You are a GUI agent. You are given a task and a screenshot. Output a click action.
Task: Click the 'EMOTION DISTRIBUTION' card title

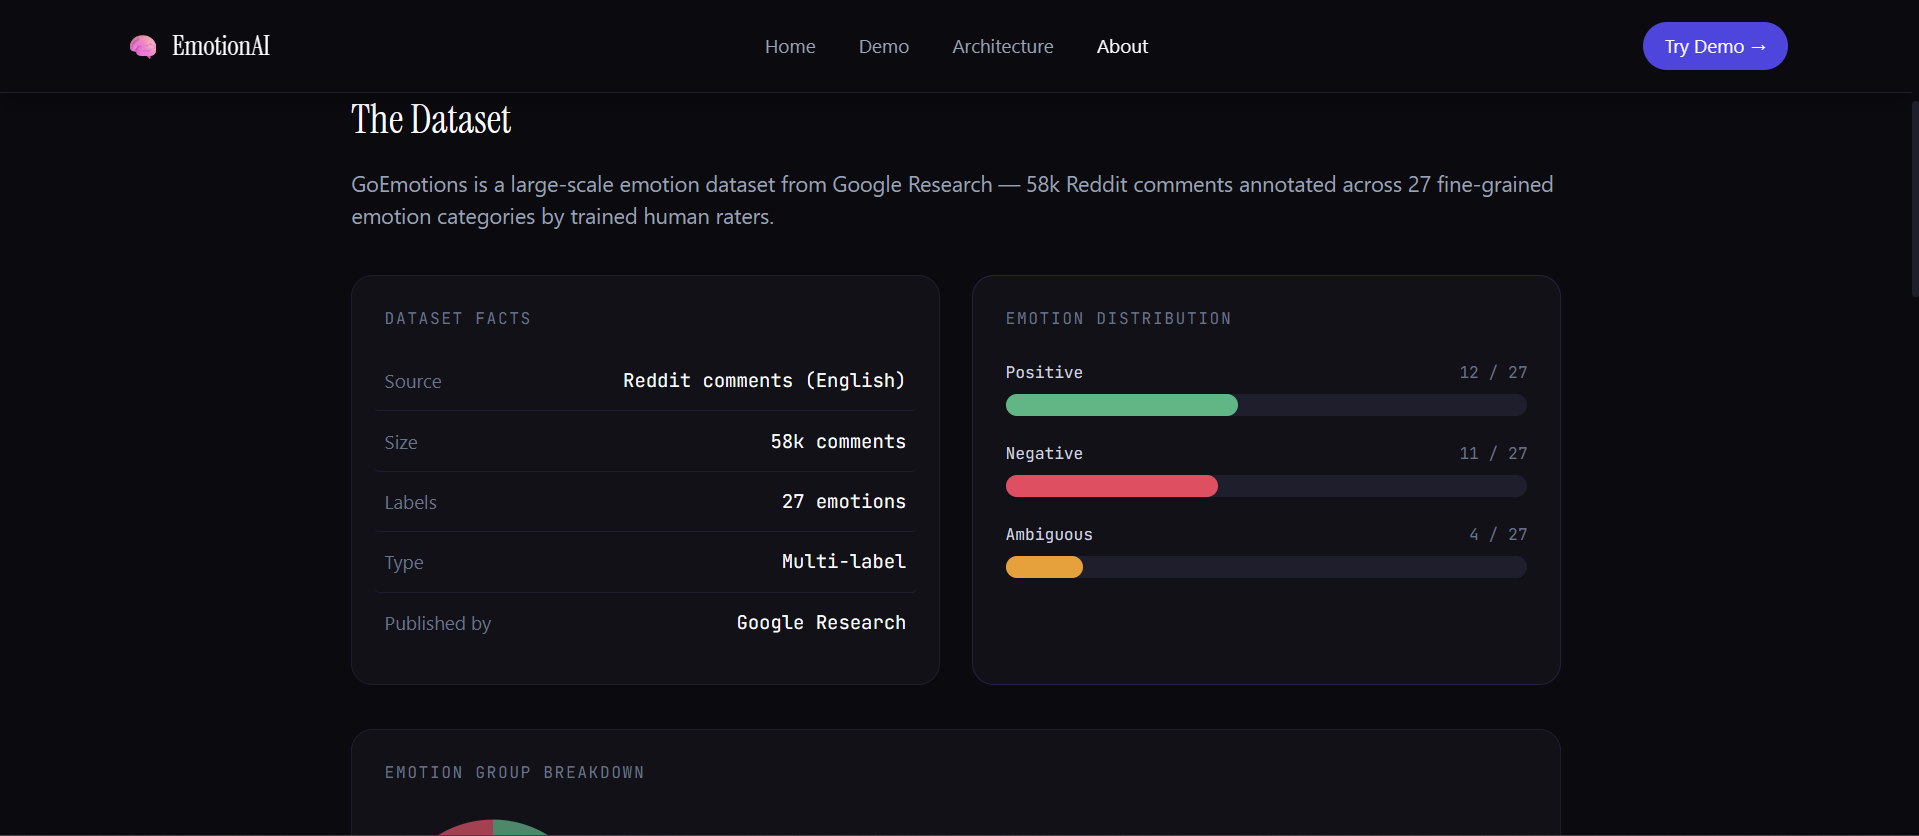(x=1119, y=318)
